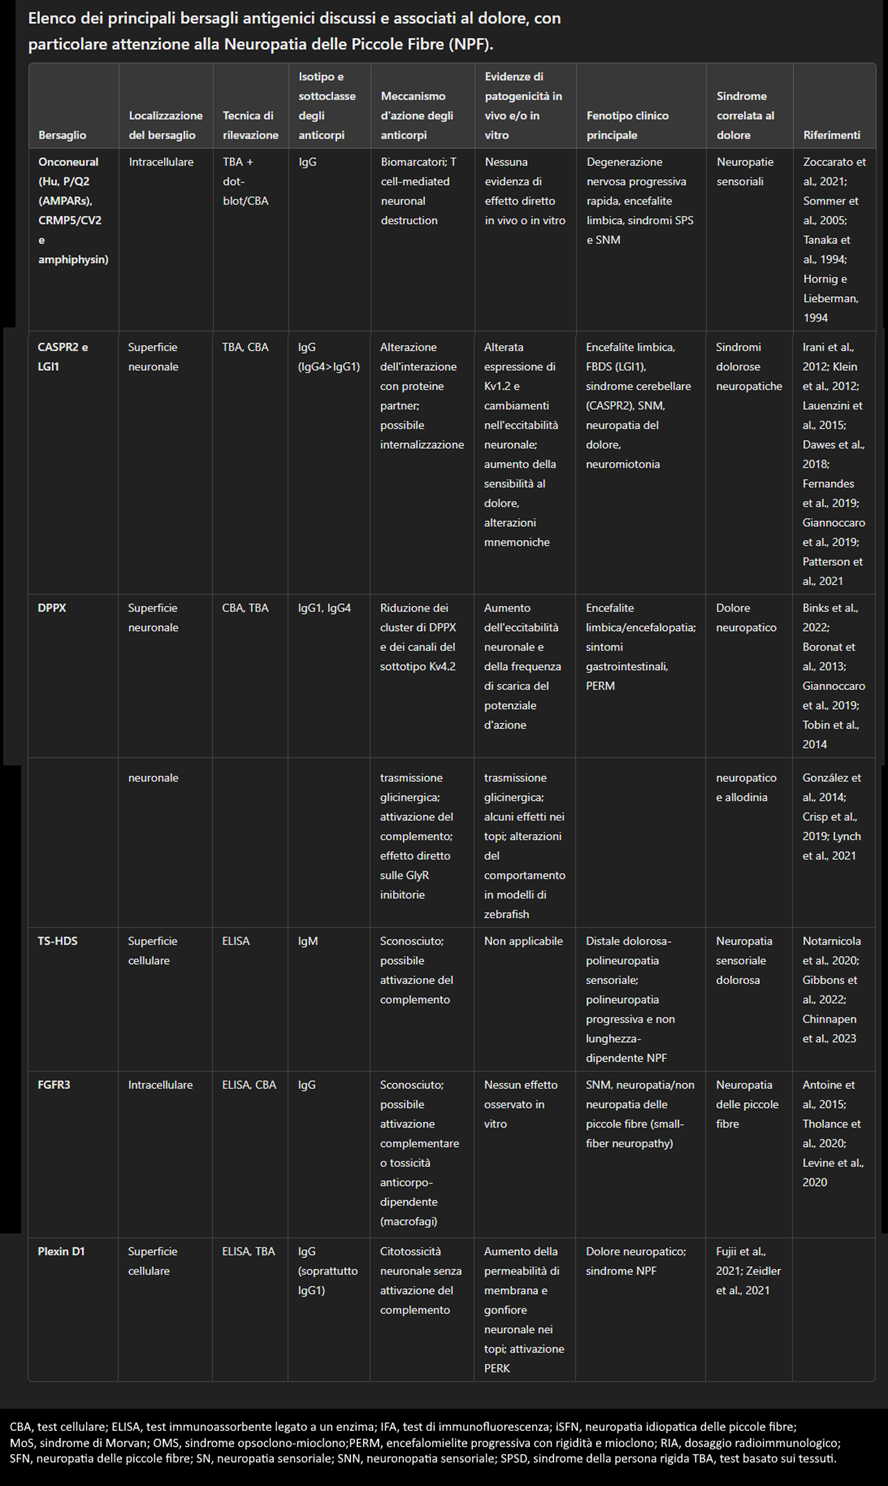Click the 'CASPR2 e LGI1' row label
This screenshot has width=888, height=1486.
point(63,357)
